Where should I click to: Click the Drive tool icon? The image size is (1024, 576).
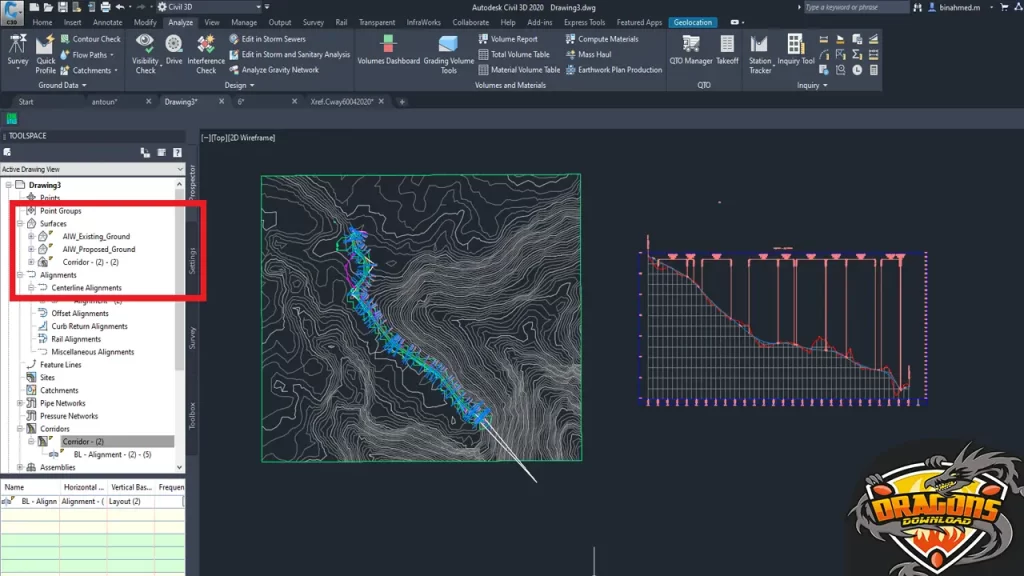tap(174, 45)
